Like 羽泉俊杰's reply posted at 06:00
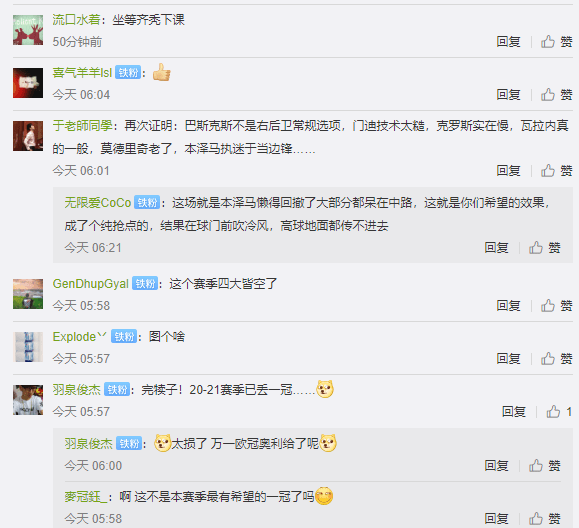This screenshot has width=579, height=528. click(x=545, y=466)
